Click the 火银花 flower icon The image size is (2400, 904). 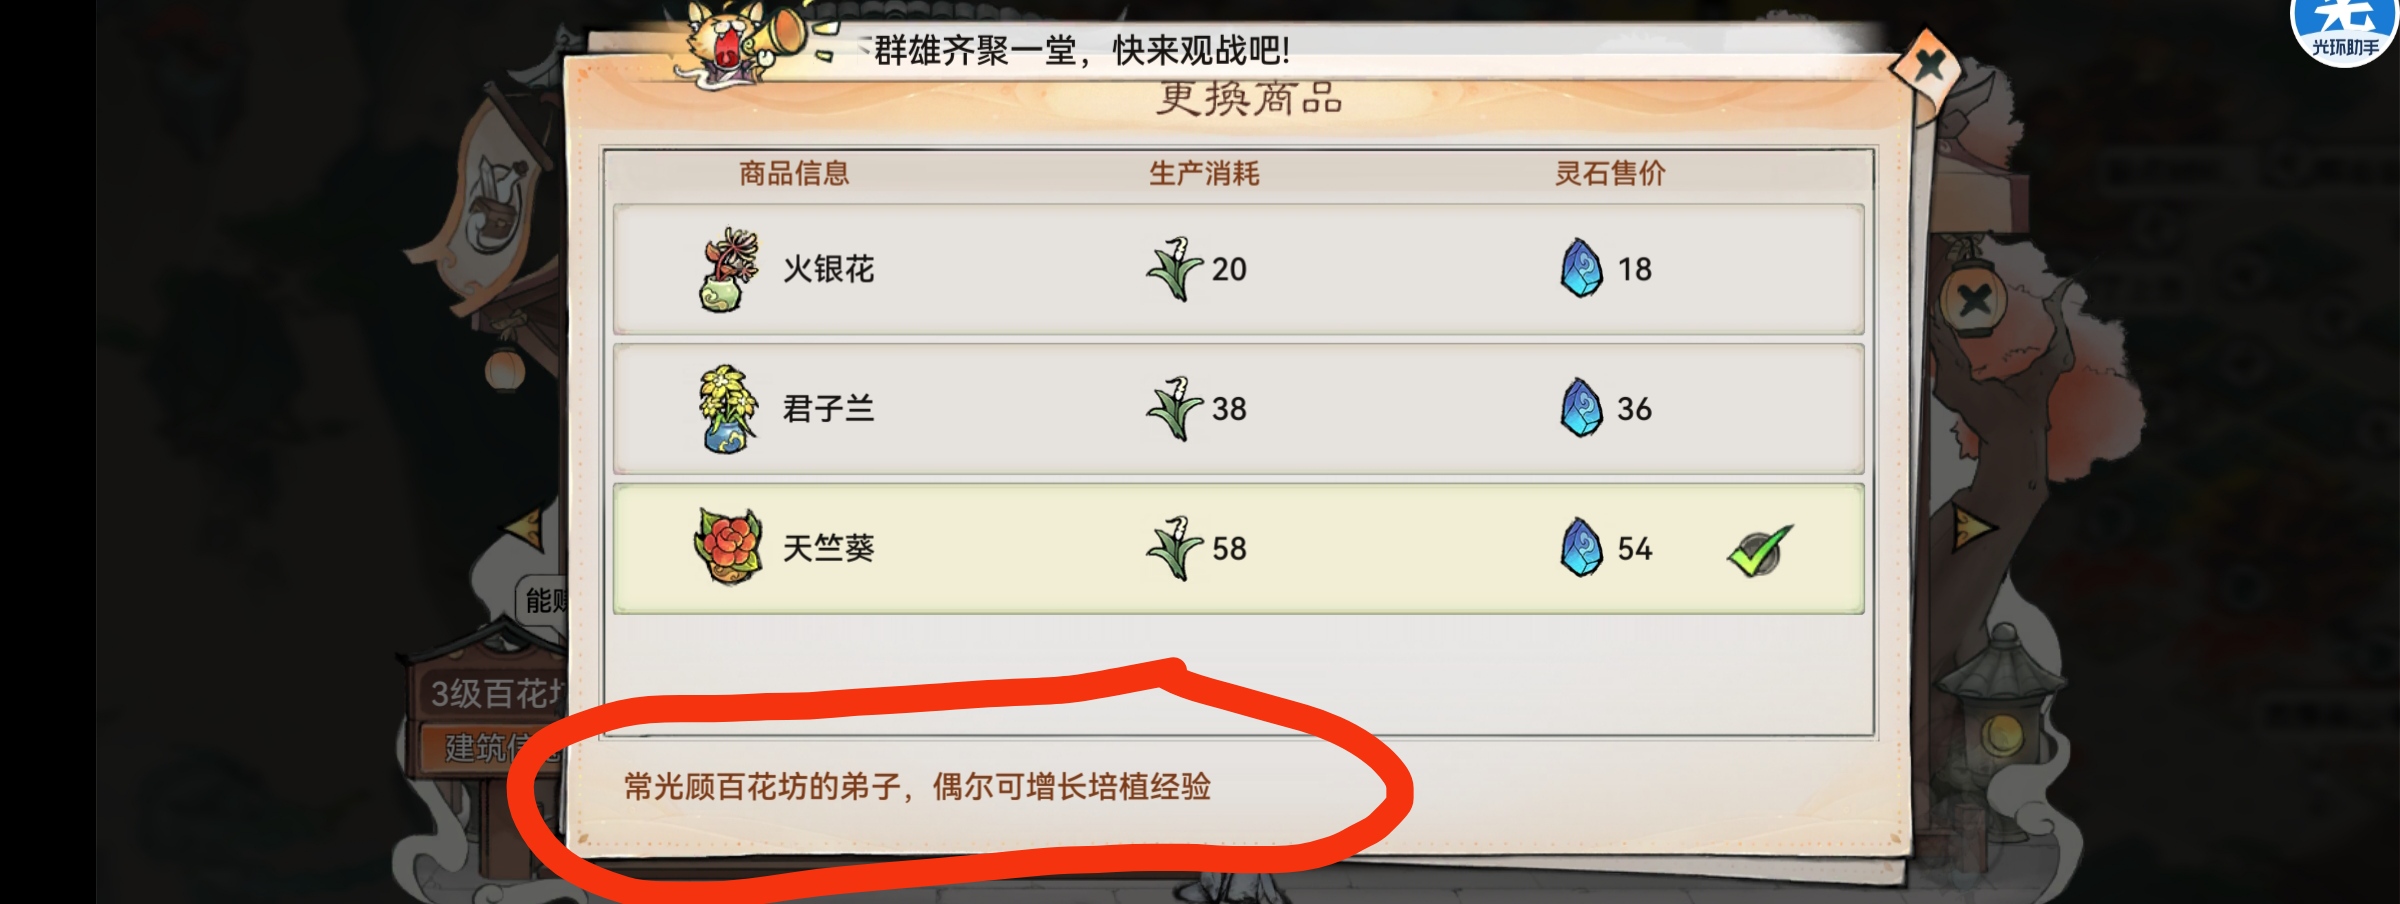728,269
